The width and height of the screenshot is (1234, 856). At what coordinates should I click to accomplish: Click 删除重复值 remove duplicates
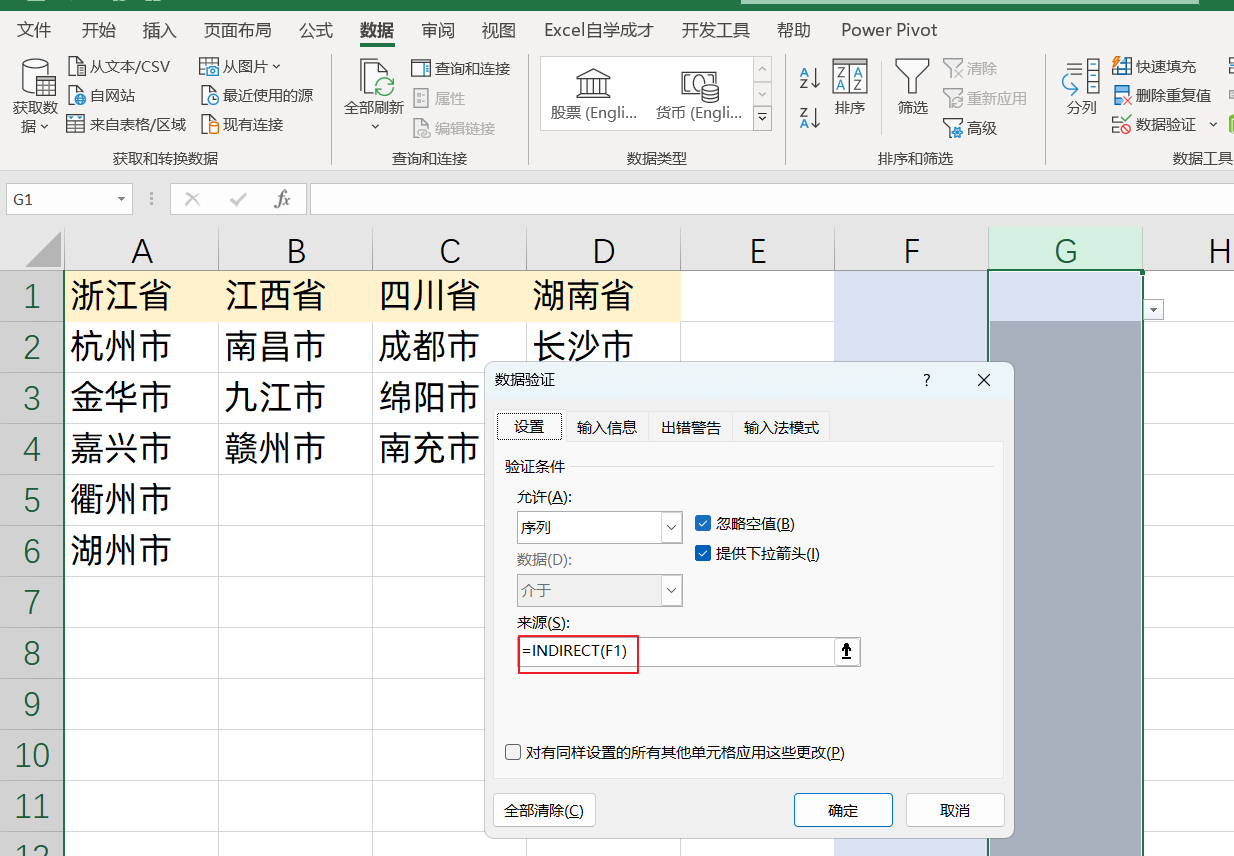pyautogui.click(x=1161, y=96)
